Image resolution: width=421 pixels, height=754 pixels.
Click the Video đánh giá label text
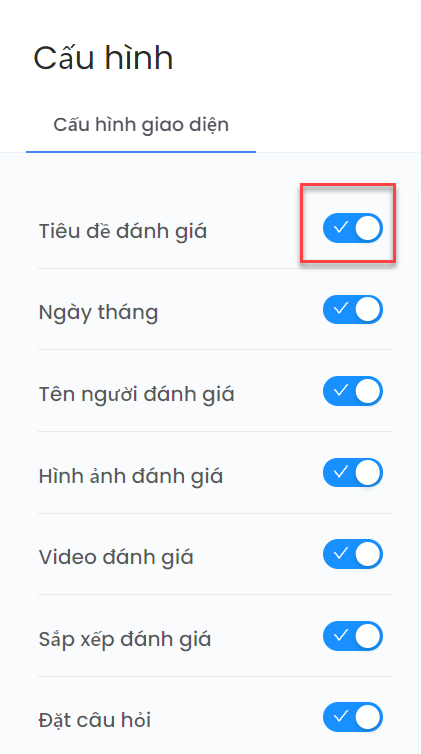[x=116, y=557]
